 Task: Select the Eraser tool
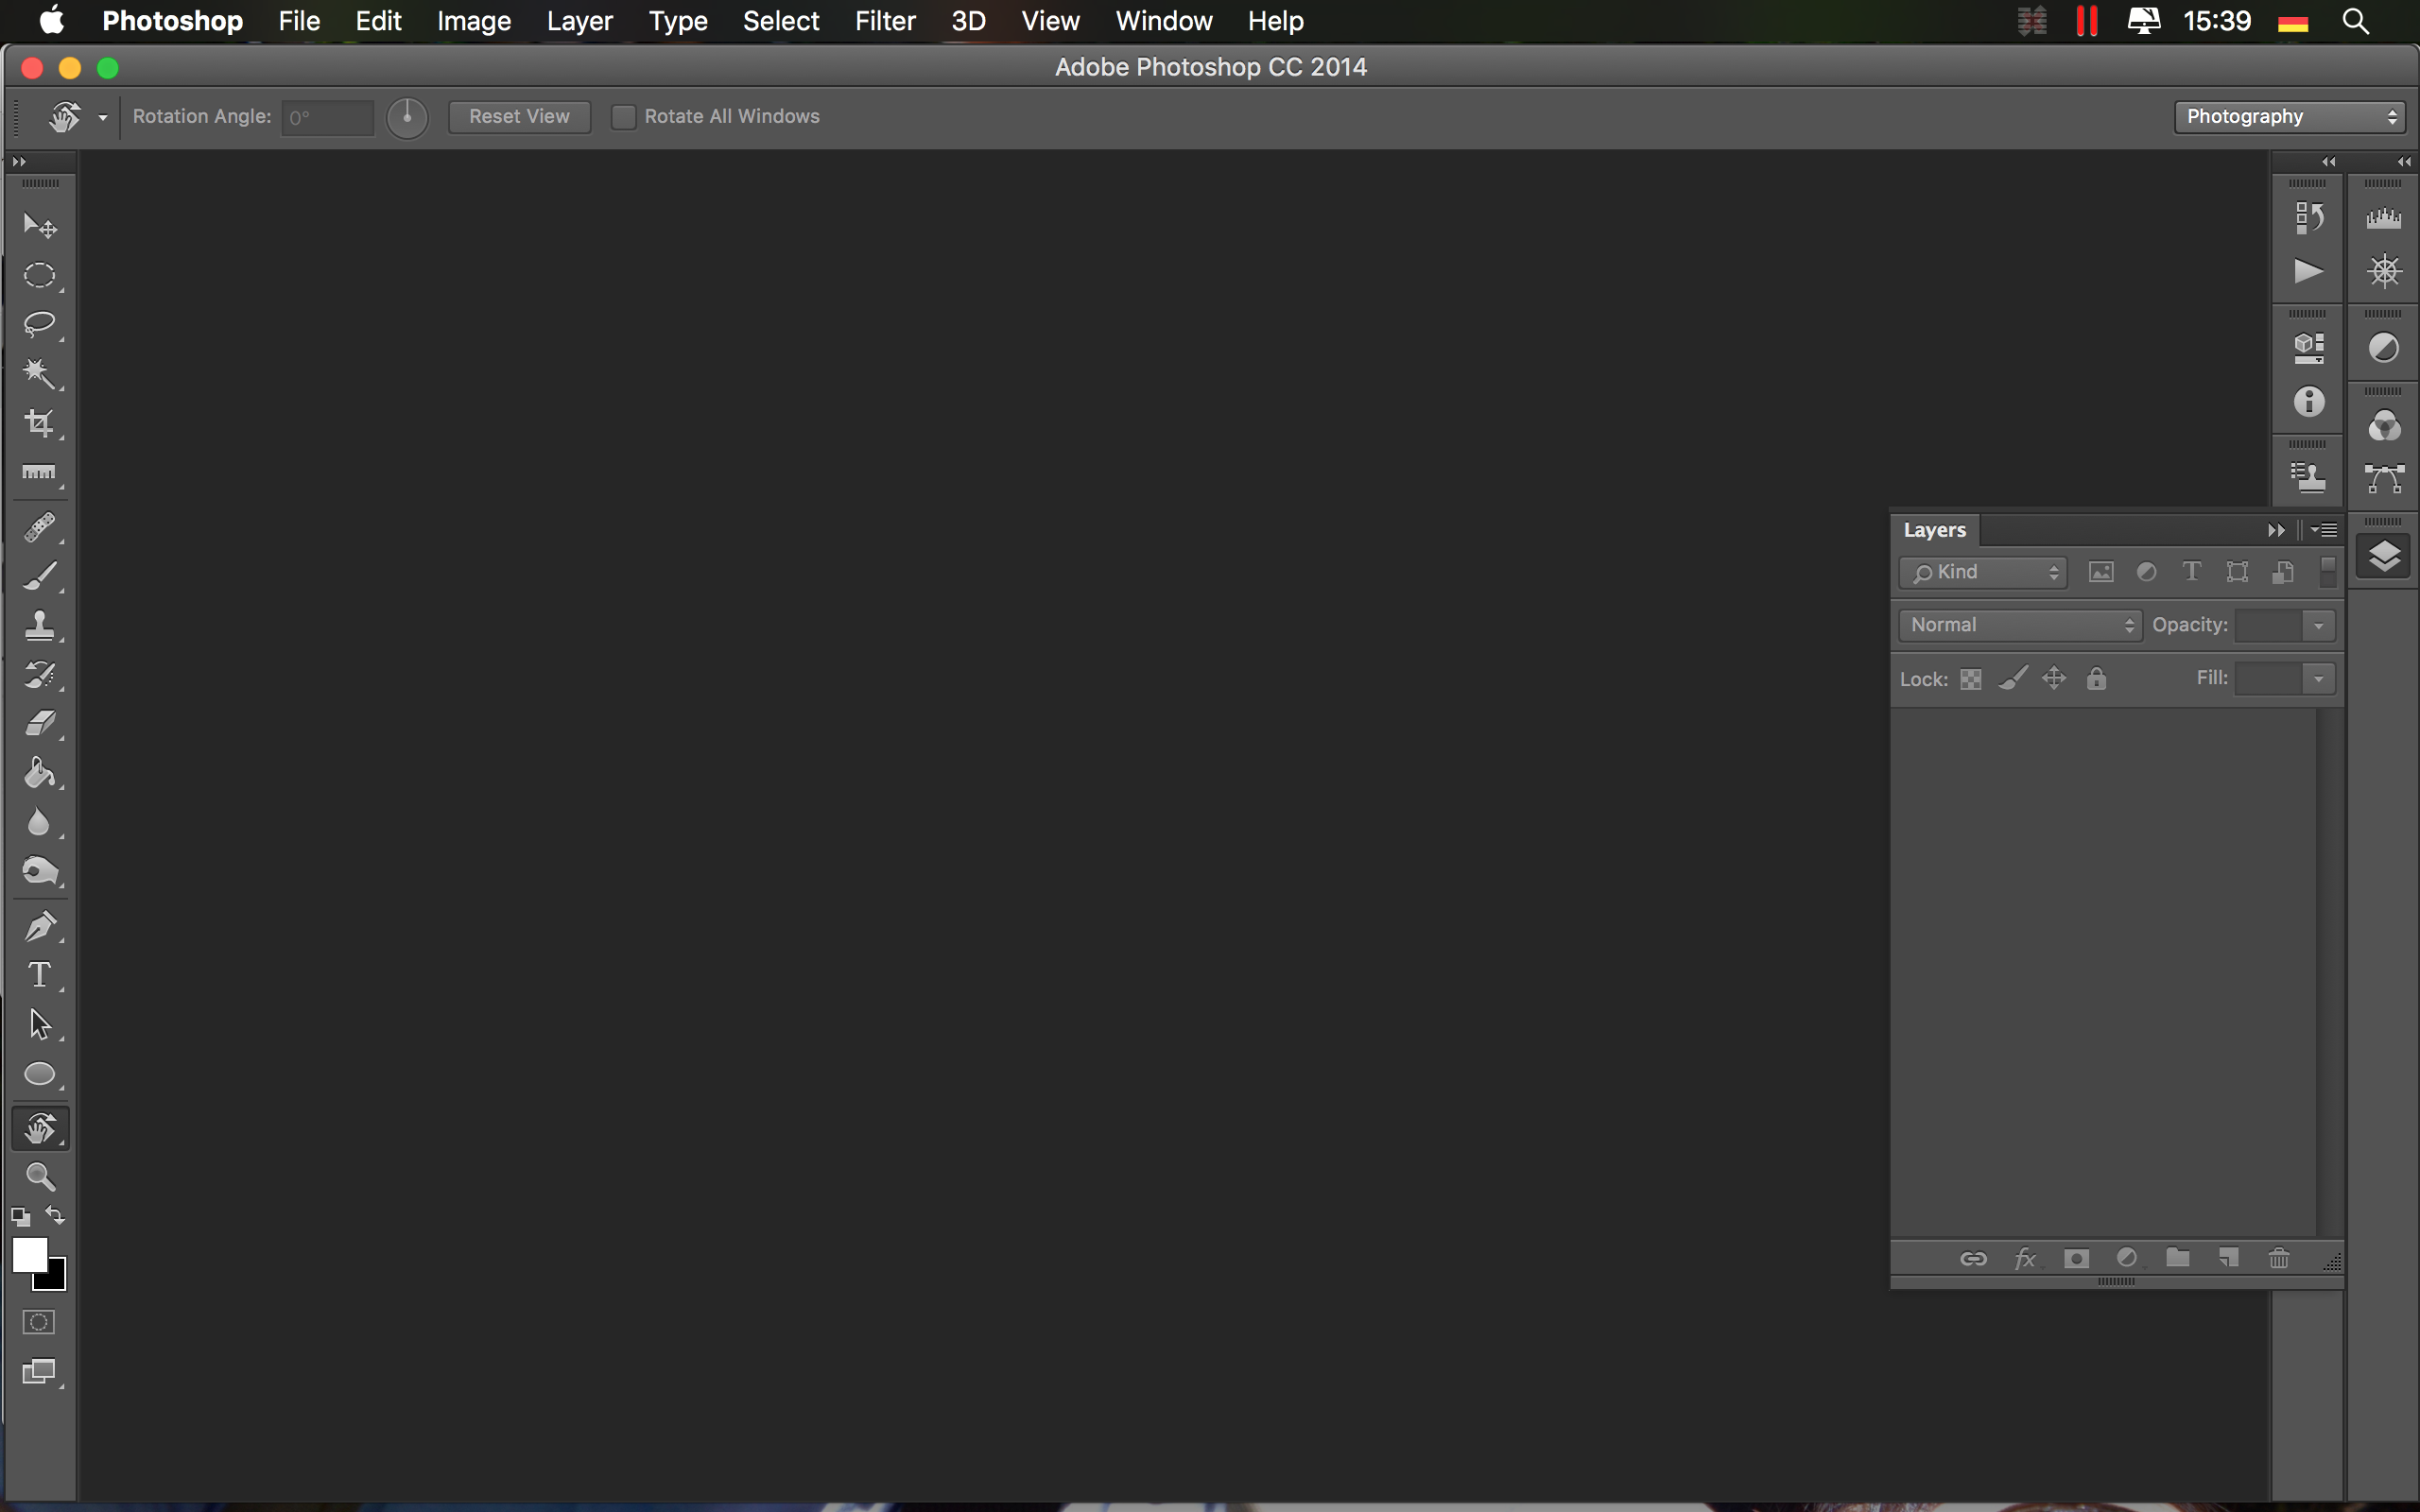pos(40,724)
